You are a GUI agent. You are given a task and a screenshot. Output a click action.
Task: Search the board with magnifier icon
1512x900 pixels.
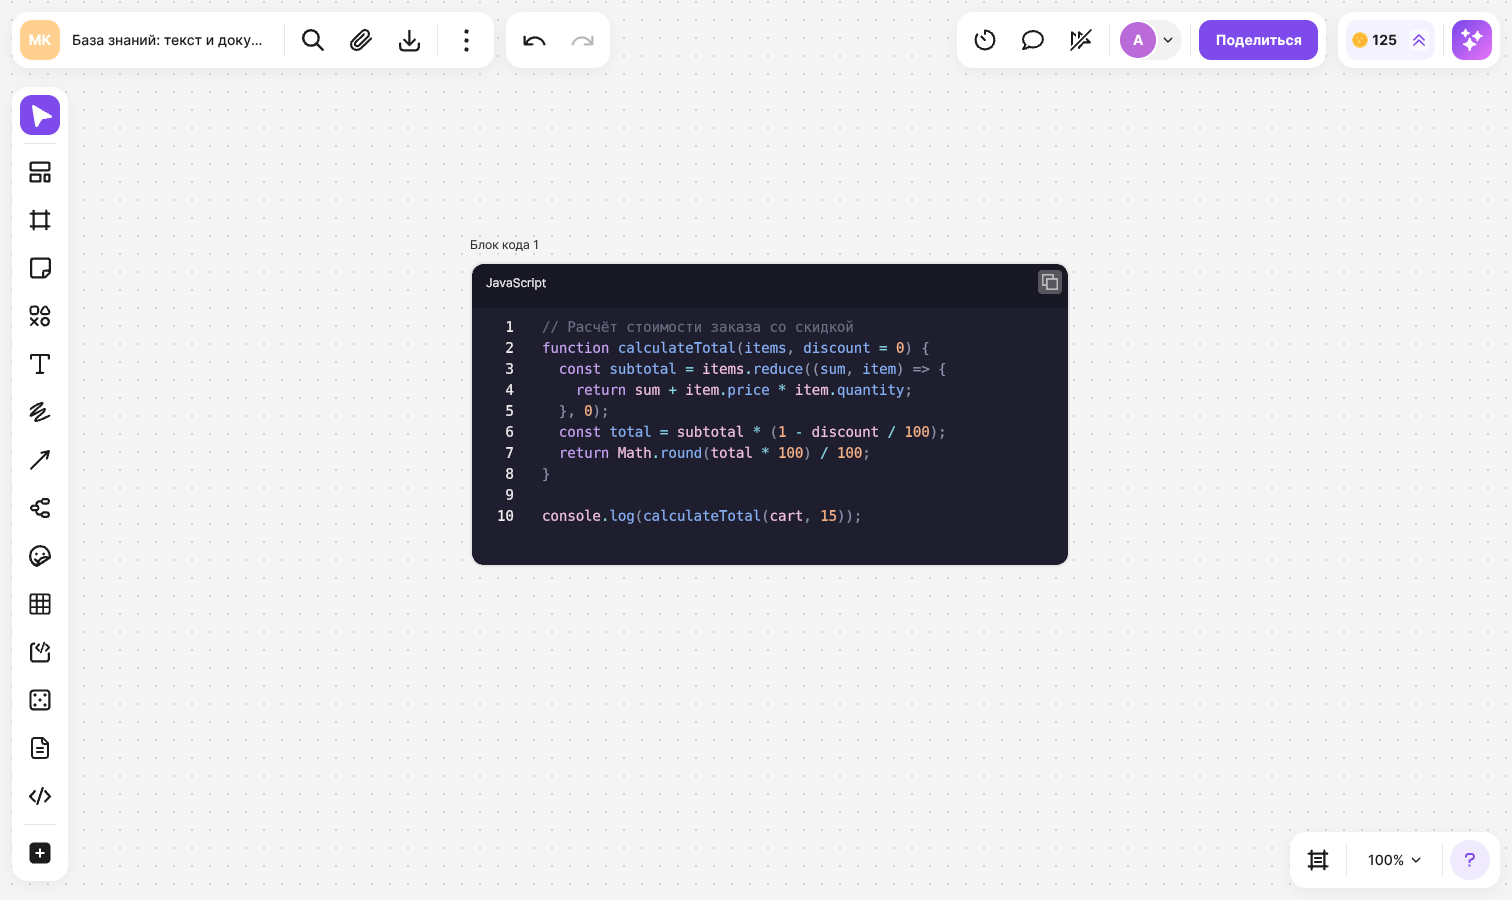[x=313, y=40]
